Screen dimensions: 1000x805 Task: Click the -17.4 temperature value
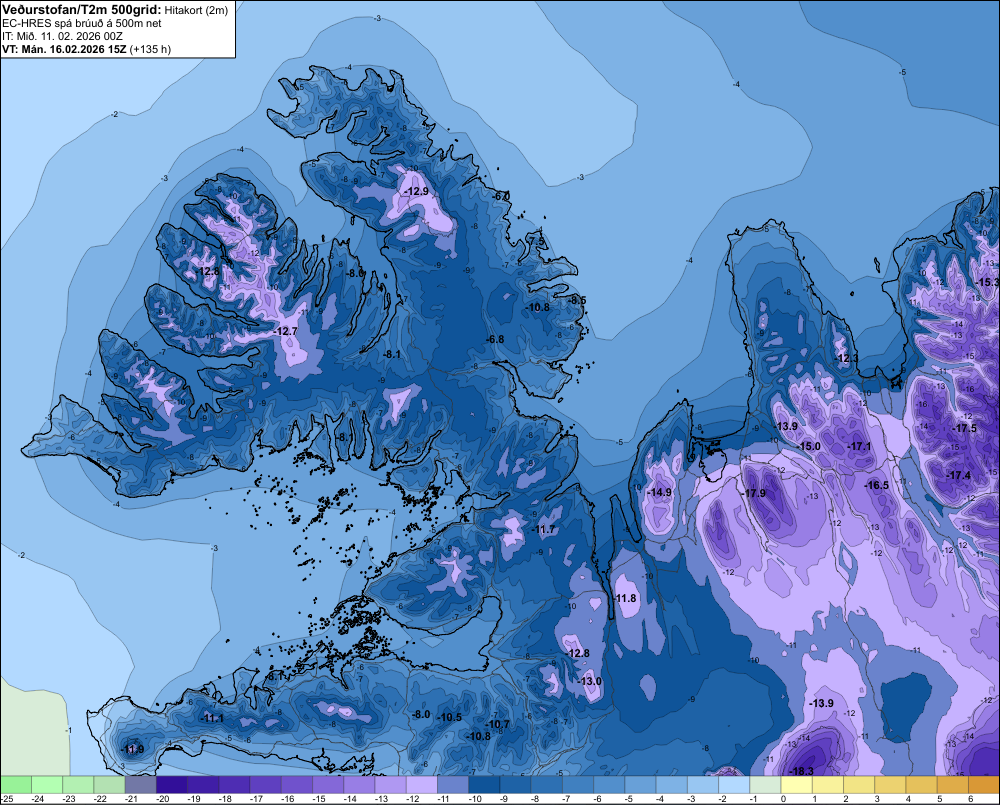click(959, 475)
